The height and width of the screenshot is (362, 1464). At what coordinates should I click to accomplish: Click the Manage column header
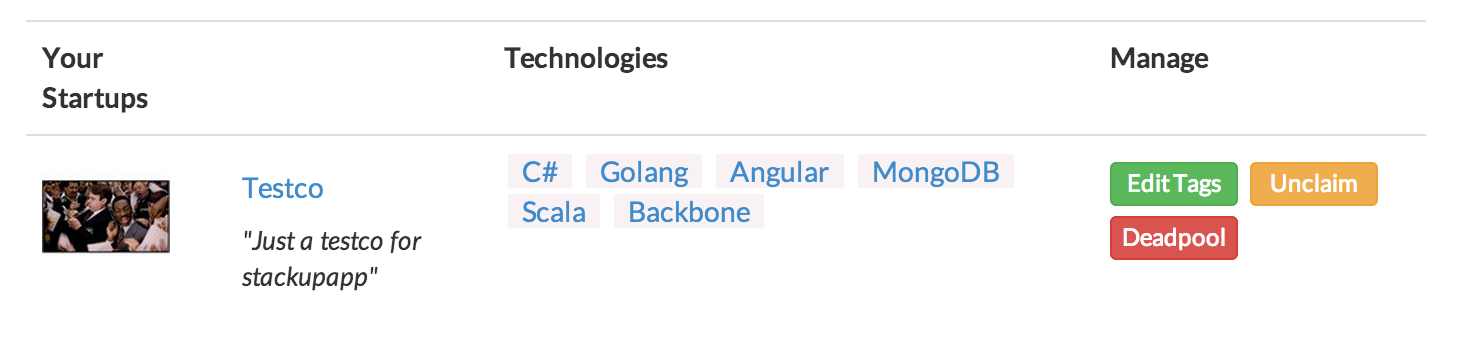pos(1159,58)
